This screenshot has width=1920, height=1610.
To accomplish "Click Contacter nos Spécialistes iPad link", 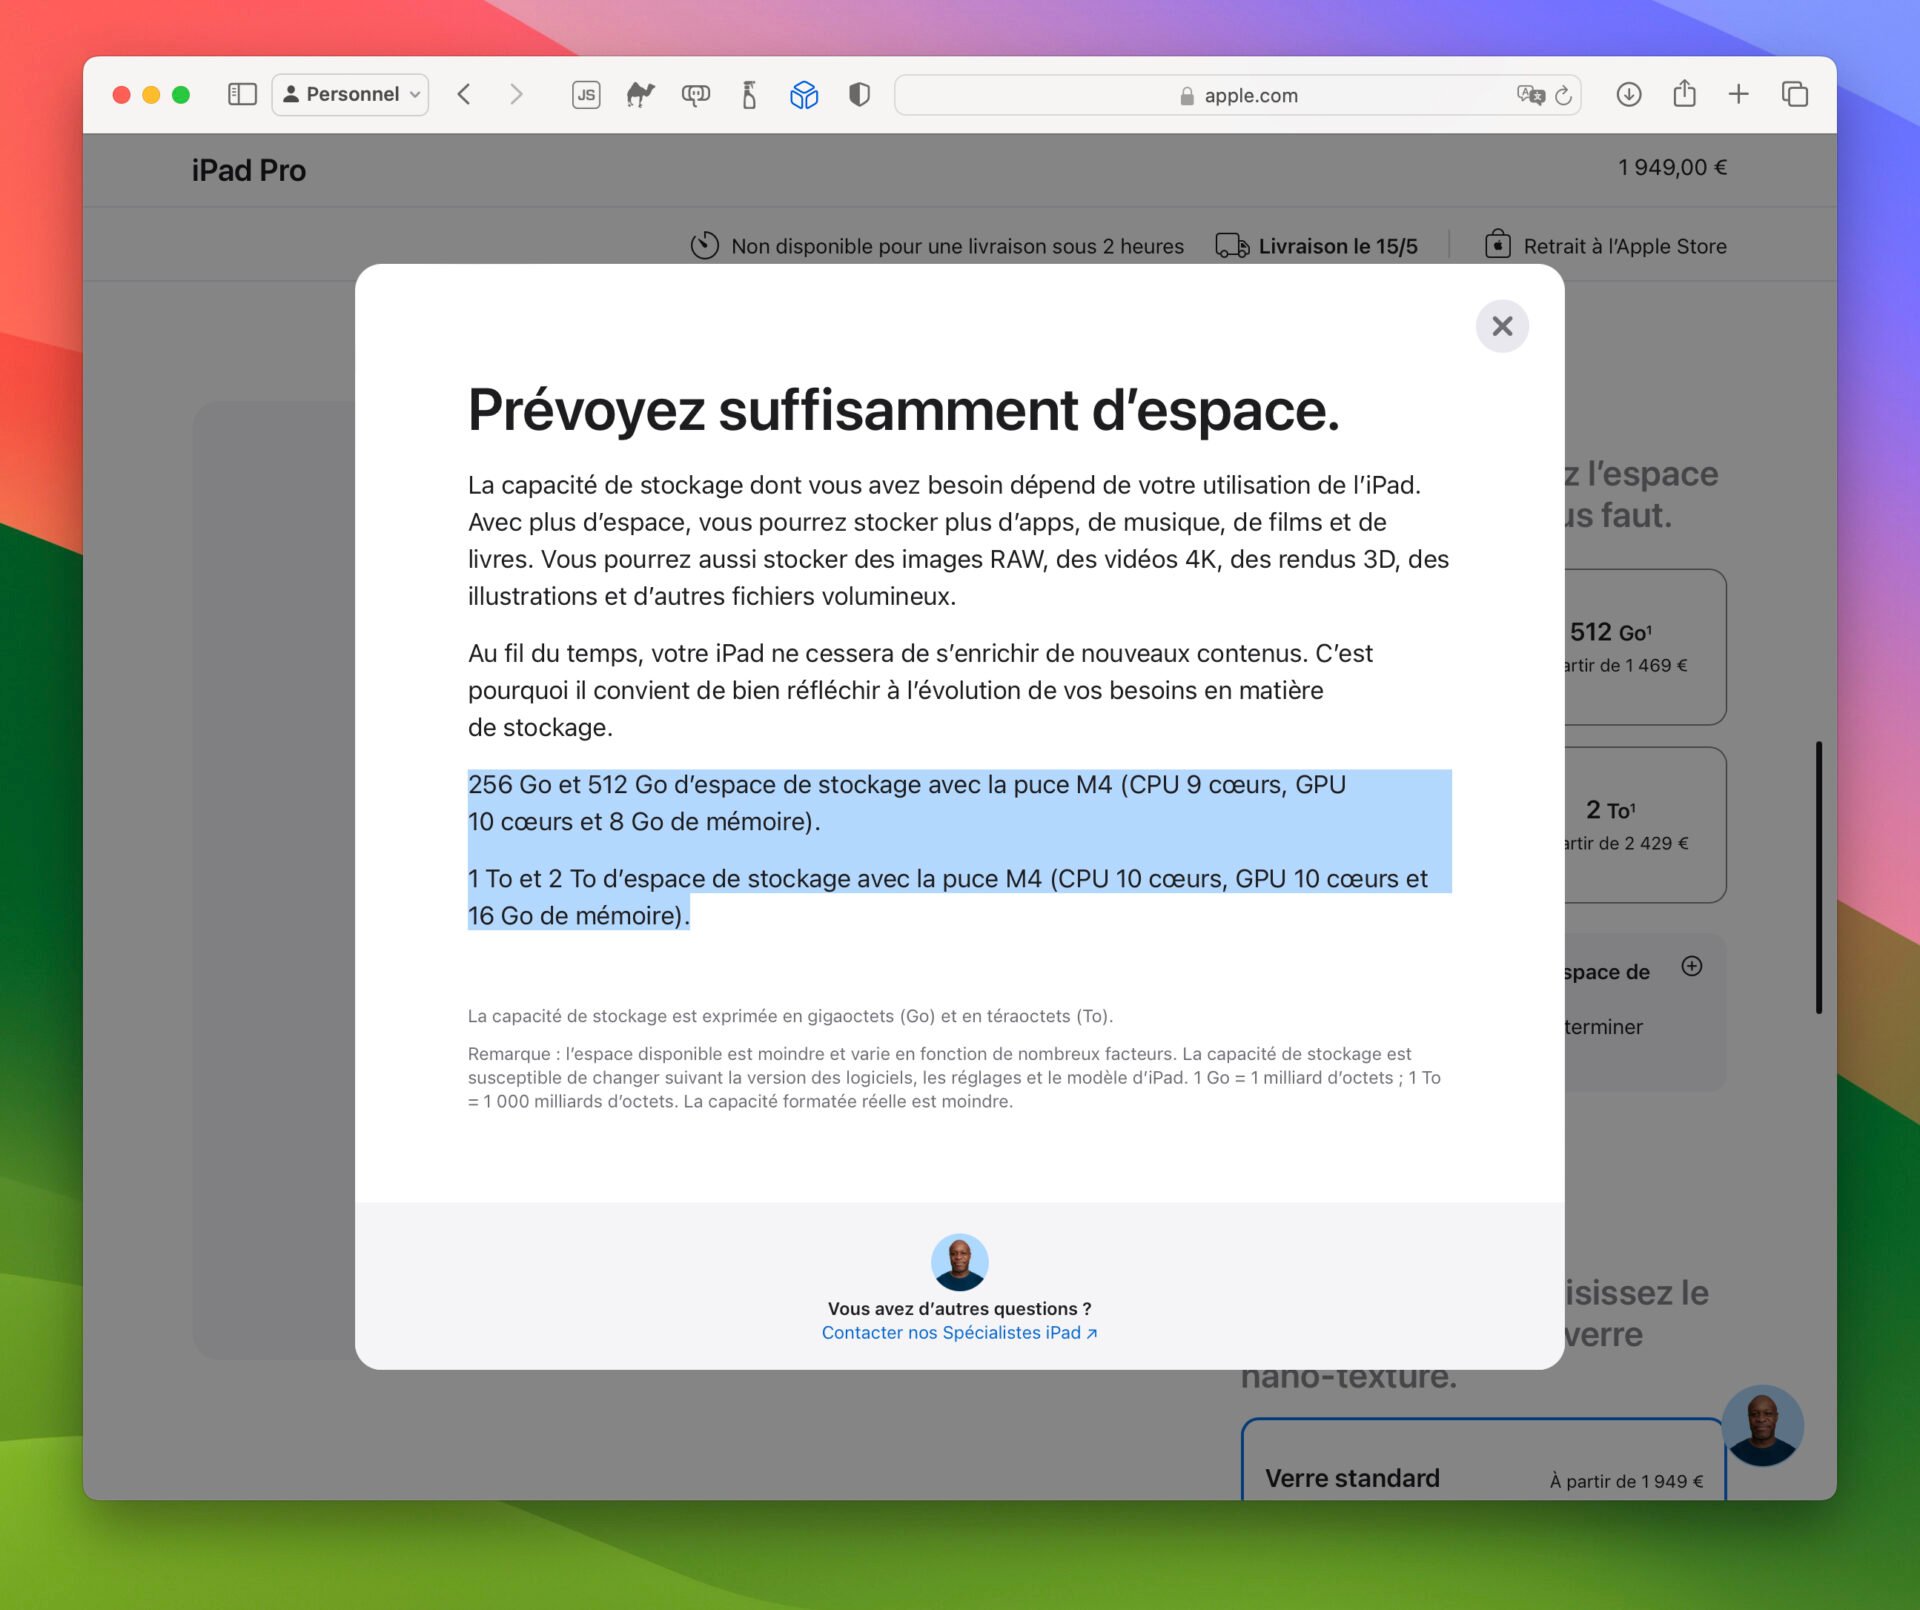I will click(959, 1333).
